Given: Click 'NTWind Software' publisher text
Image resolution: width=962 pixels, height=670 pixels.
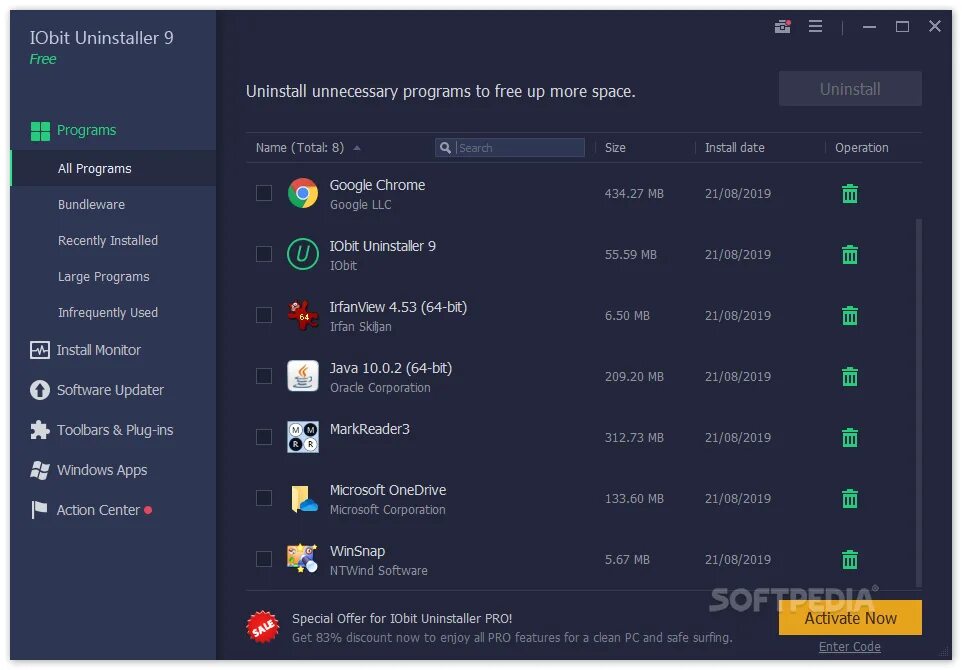Looking at the screenshot, I should tap(379, 571).
